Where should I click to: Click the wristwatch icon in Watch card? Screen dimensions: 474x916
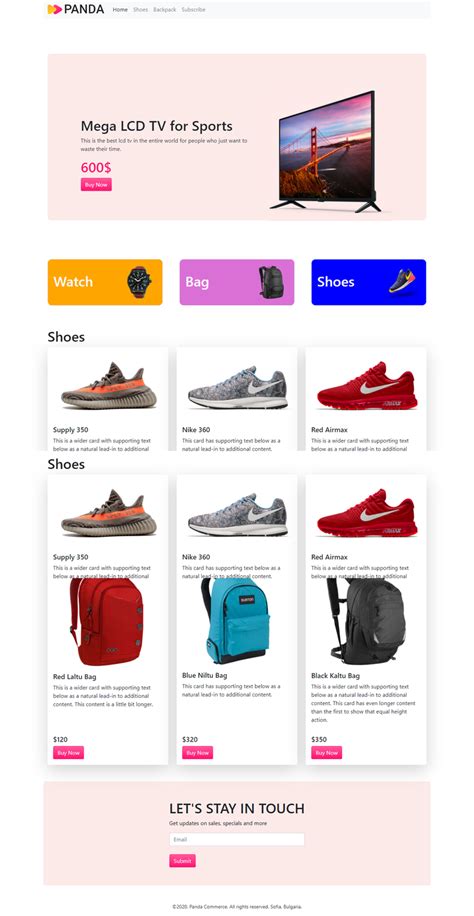(x=139, y=282)
